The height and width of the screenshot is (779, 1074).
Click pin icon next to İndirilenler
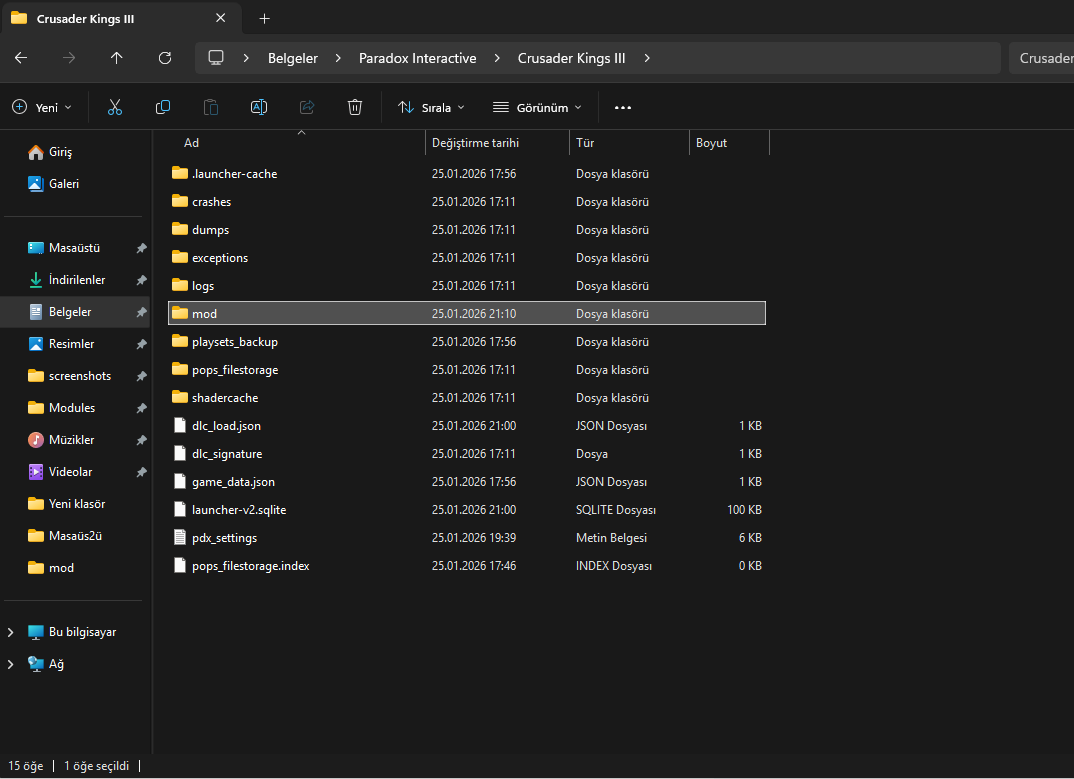tap(141, 280)
